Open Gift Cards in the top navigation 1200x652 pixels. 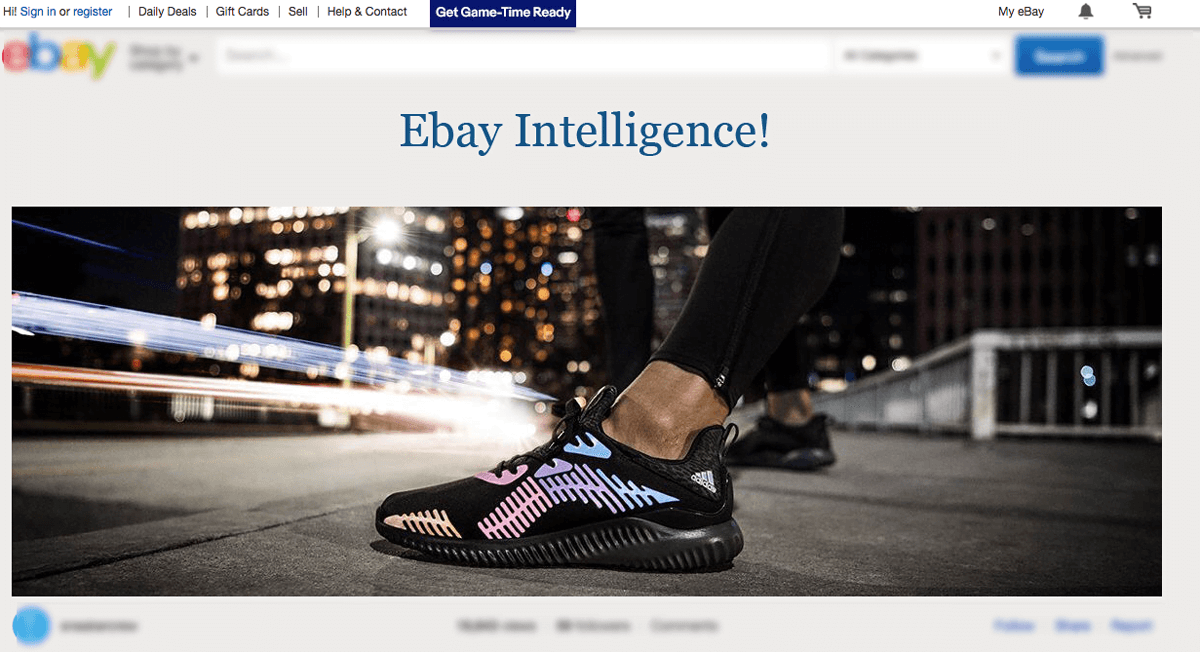[x=242, y=12]
